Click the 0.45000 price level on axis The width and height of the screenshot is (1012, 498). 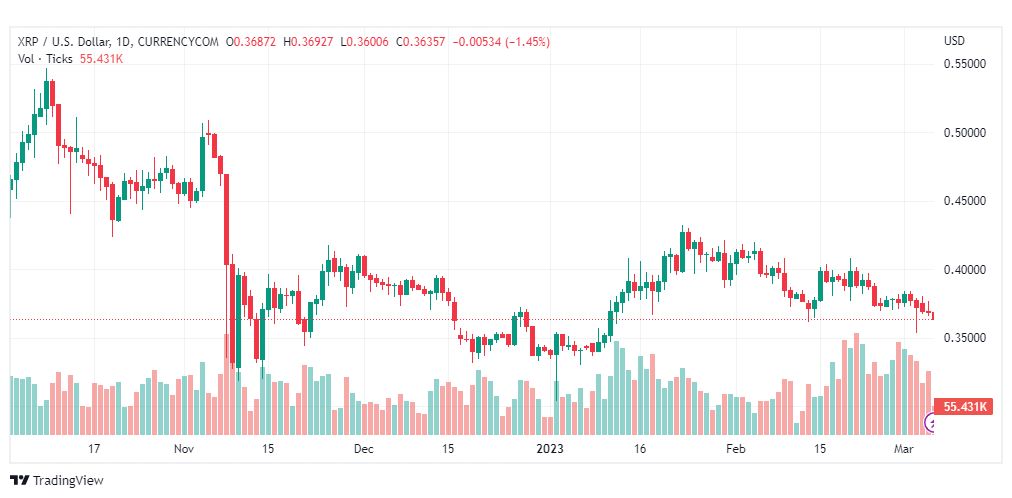tap(965, 201)
